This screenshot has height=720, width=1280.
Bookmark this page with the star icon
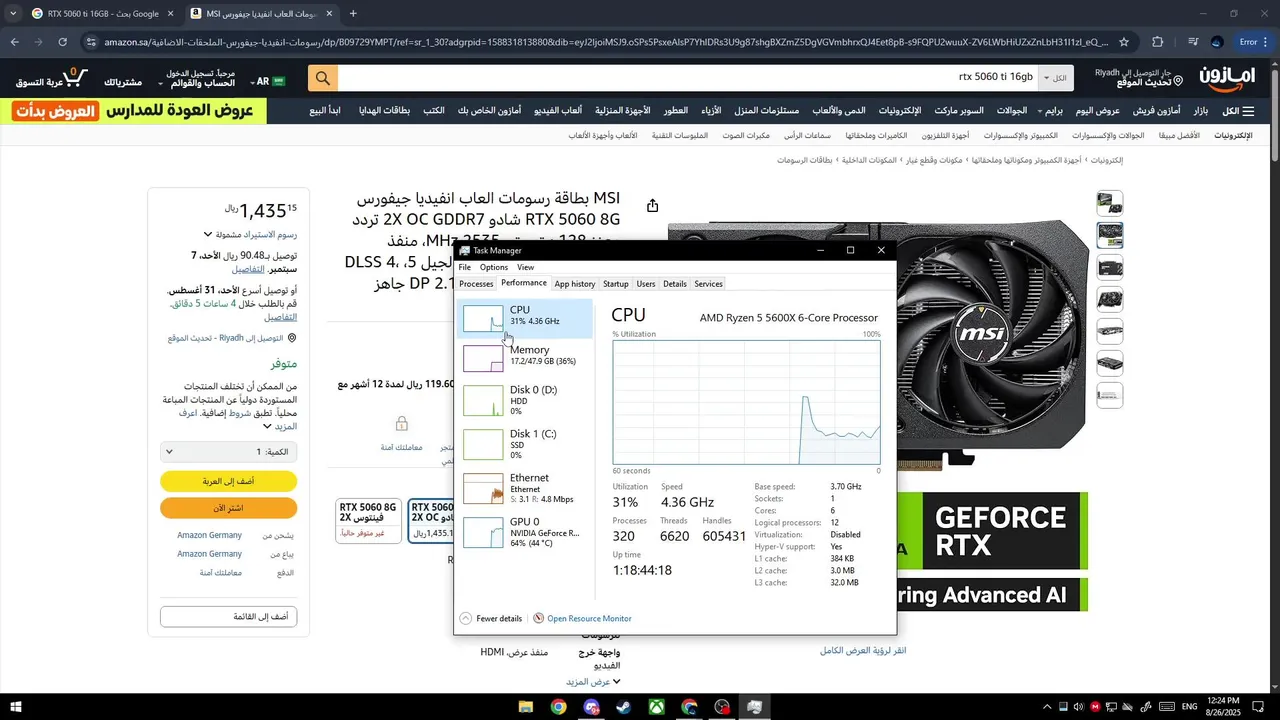tap(1124, 42)
